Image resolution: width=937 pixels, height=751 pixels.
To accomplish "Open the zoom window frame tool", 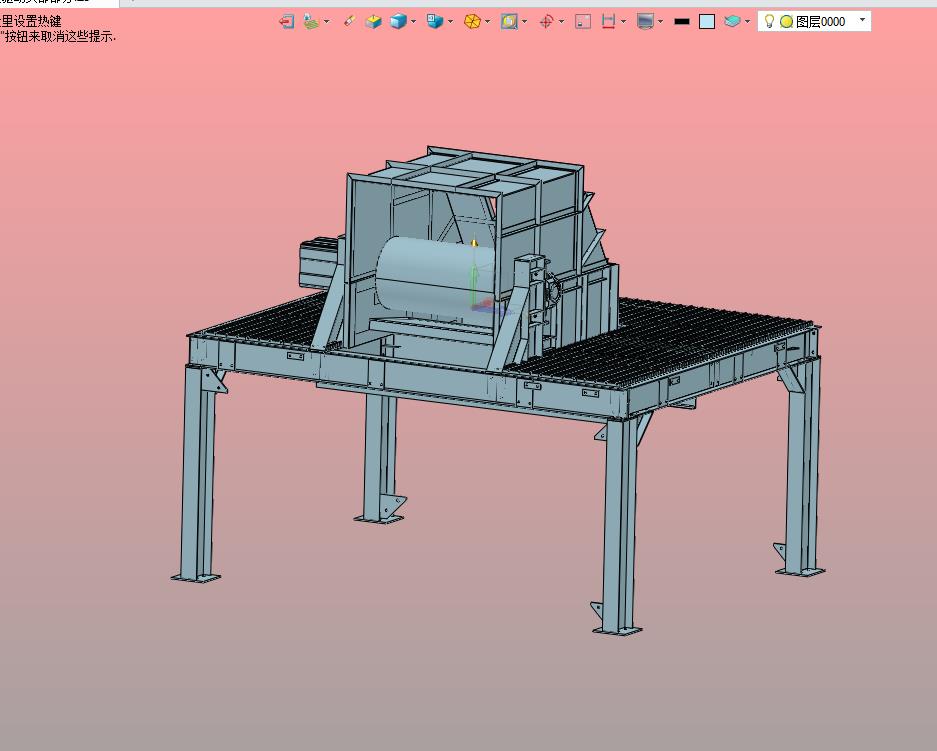I will [509, 22].
